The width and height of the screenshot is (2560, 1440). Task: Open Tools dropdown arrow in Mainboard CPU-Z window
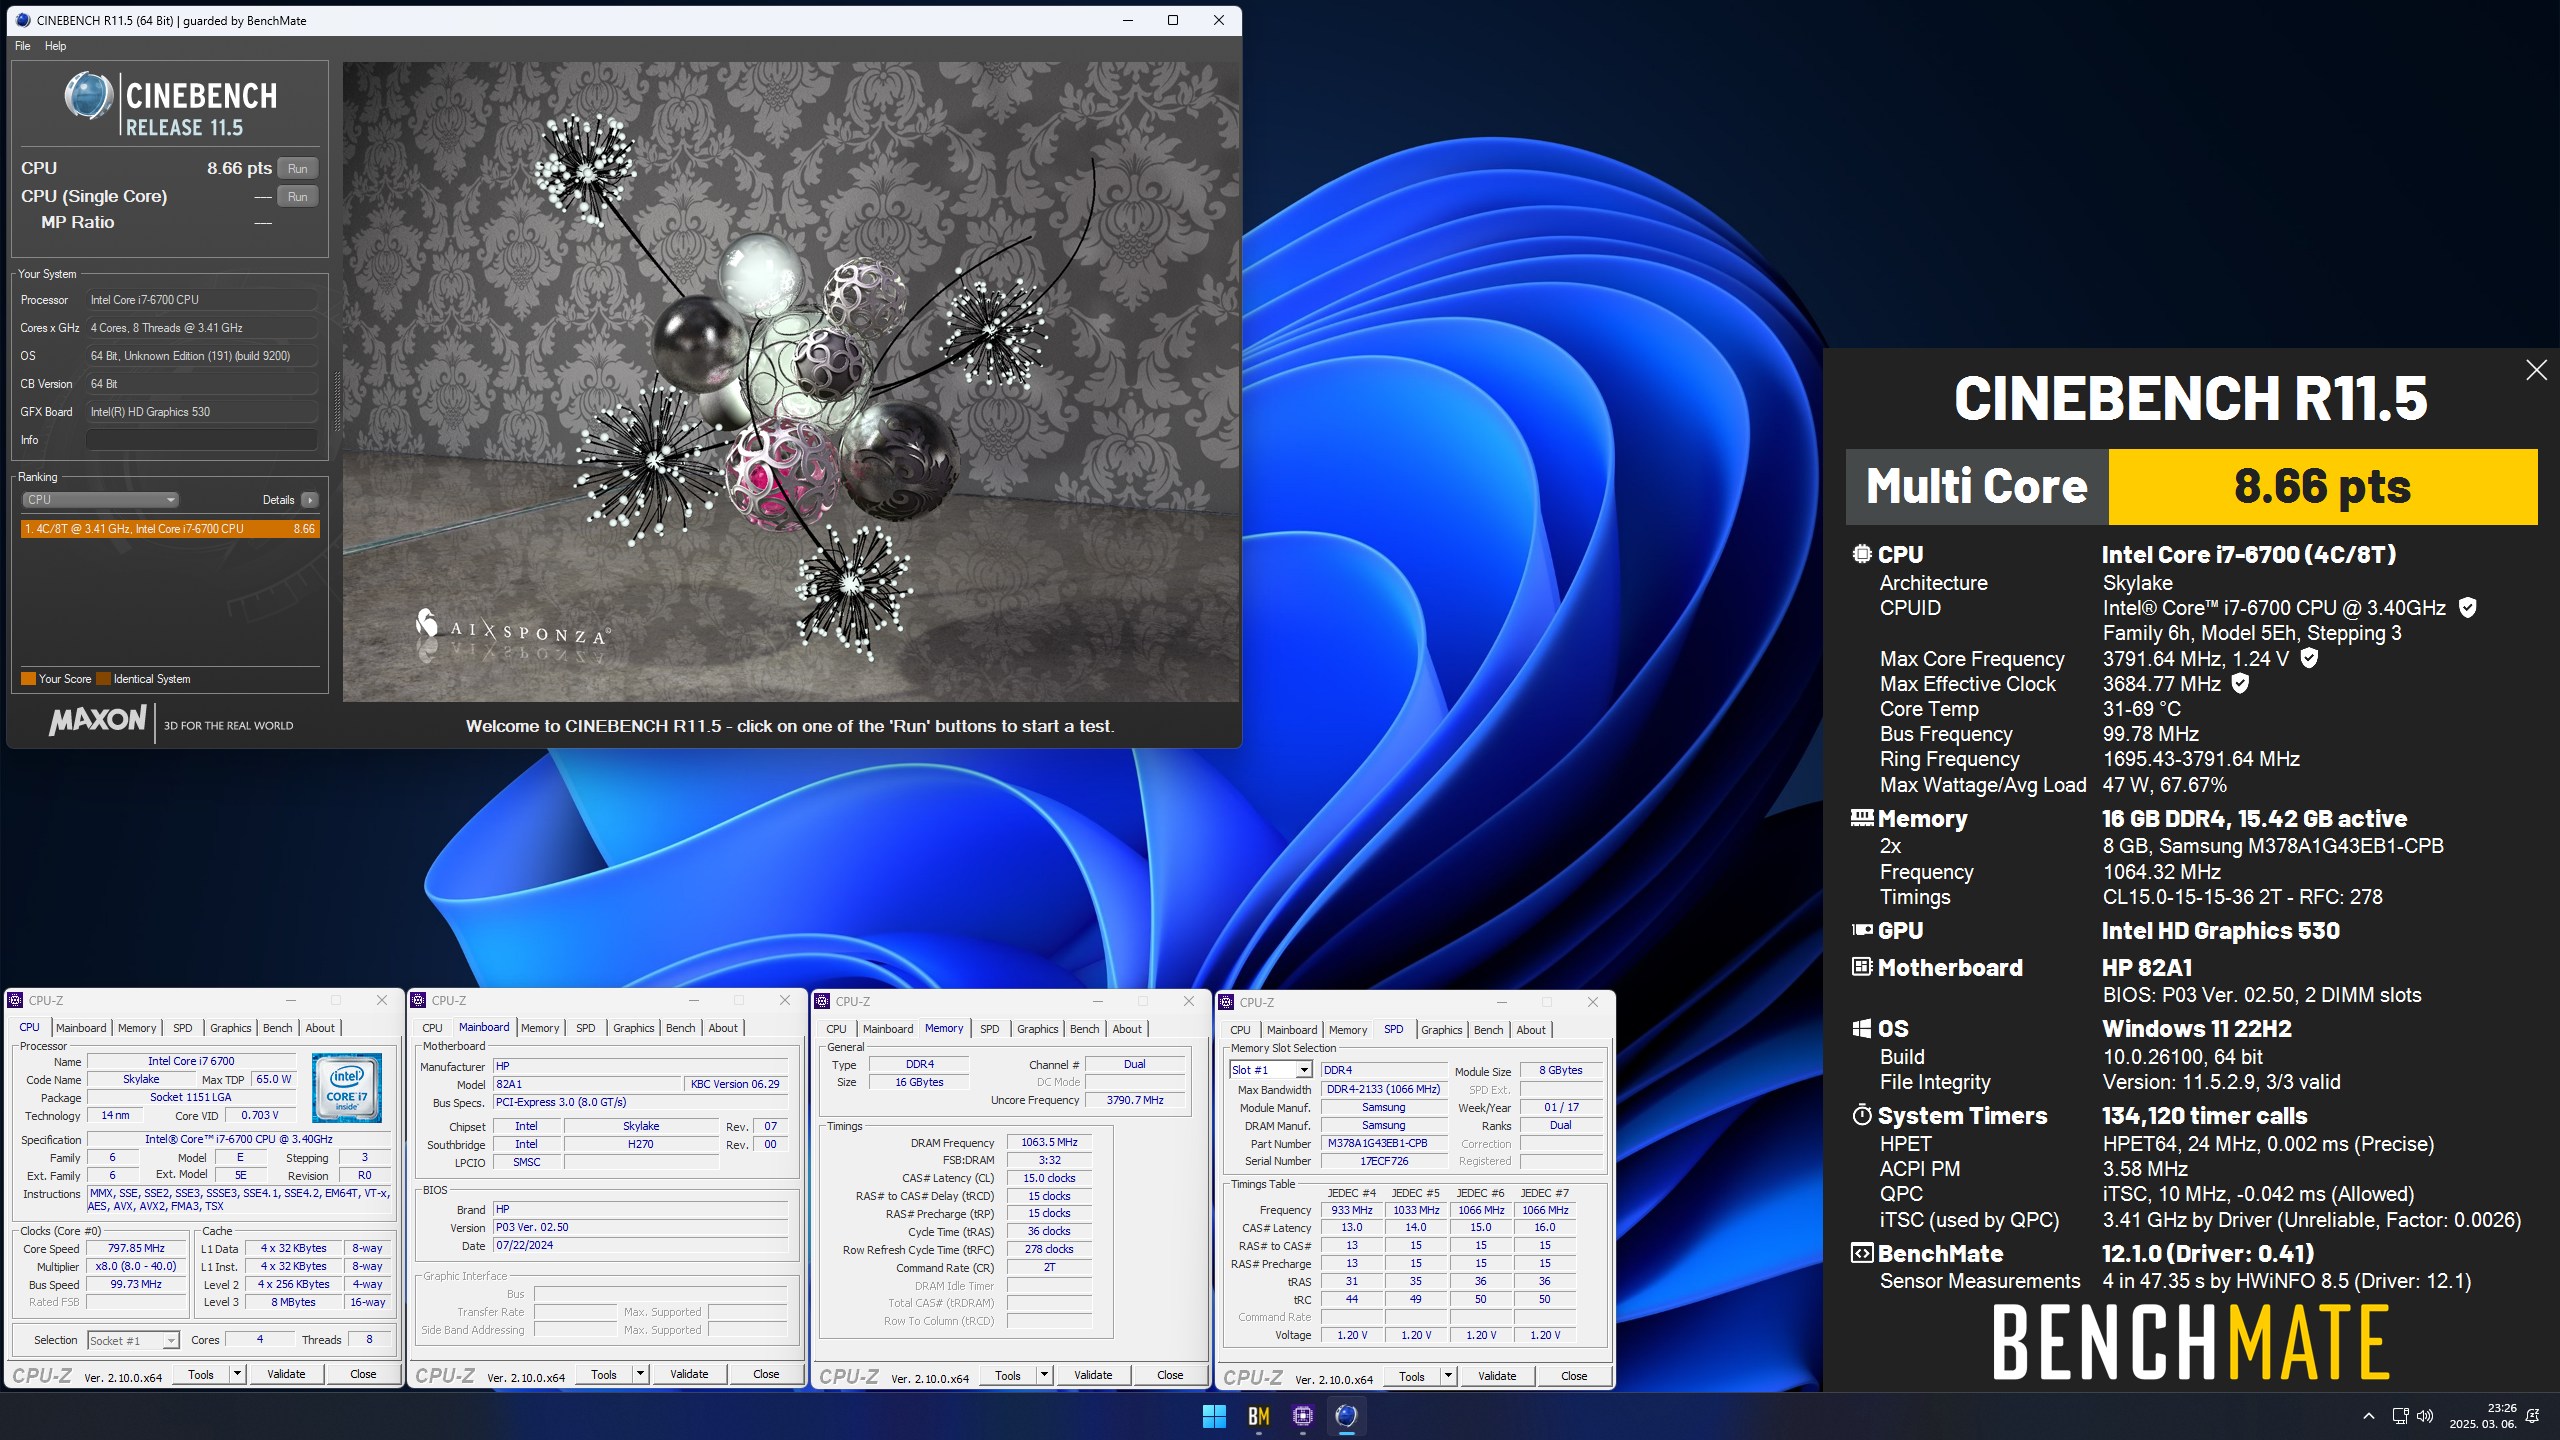click(641, 1374)
